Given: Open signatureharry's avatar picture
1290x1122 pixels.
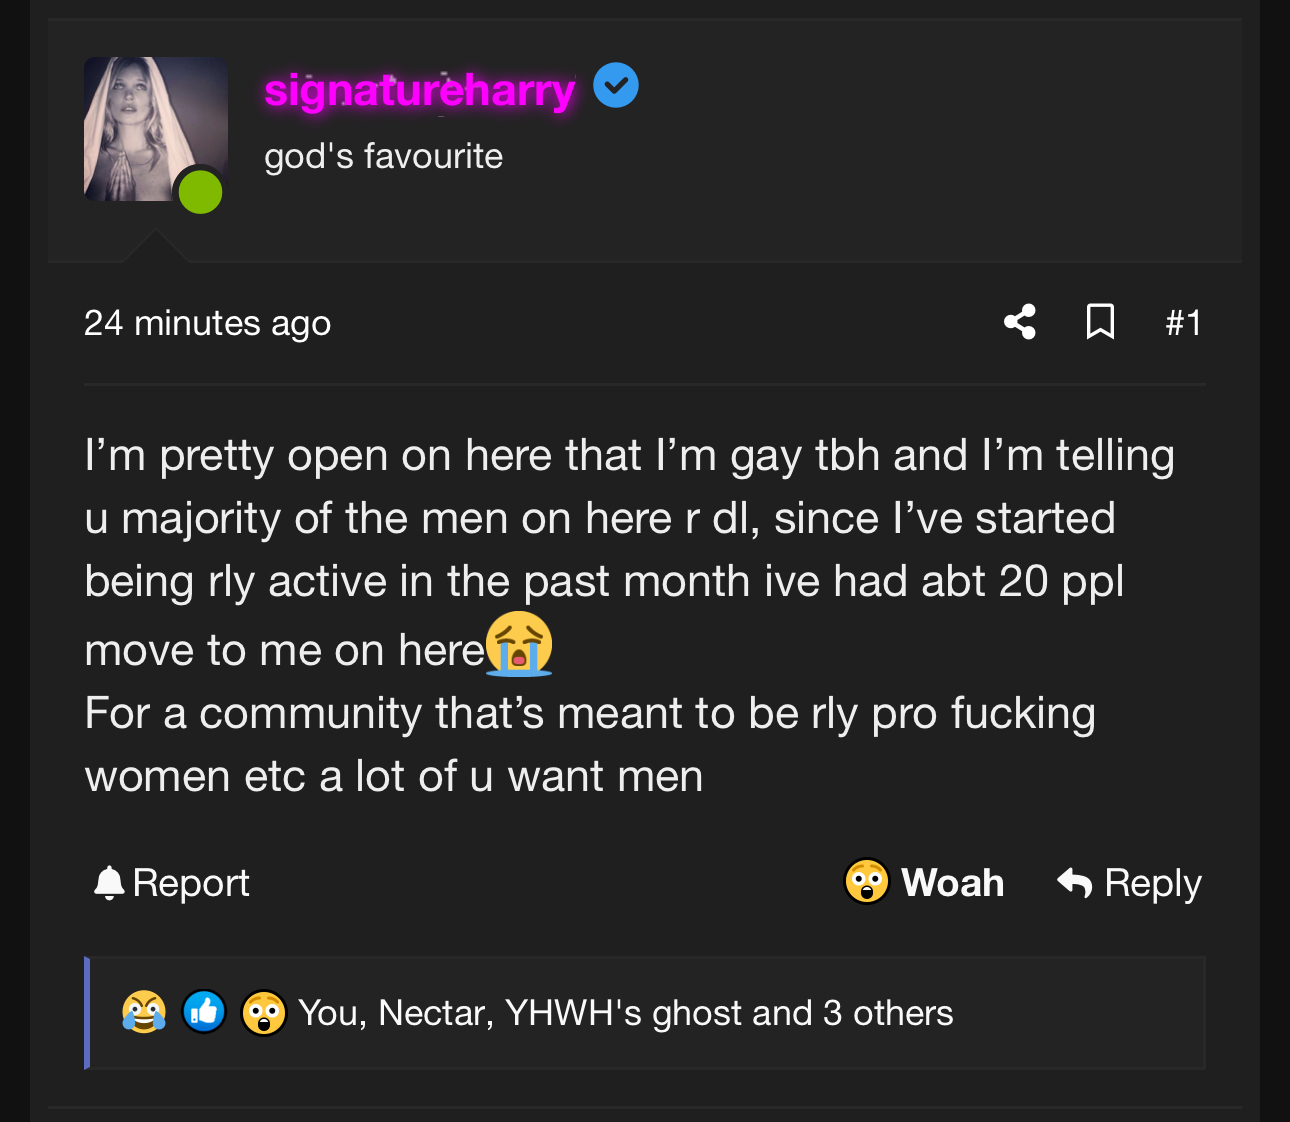Looking at the screenshot, I should coord(153,129).
